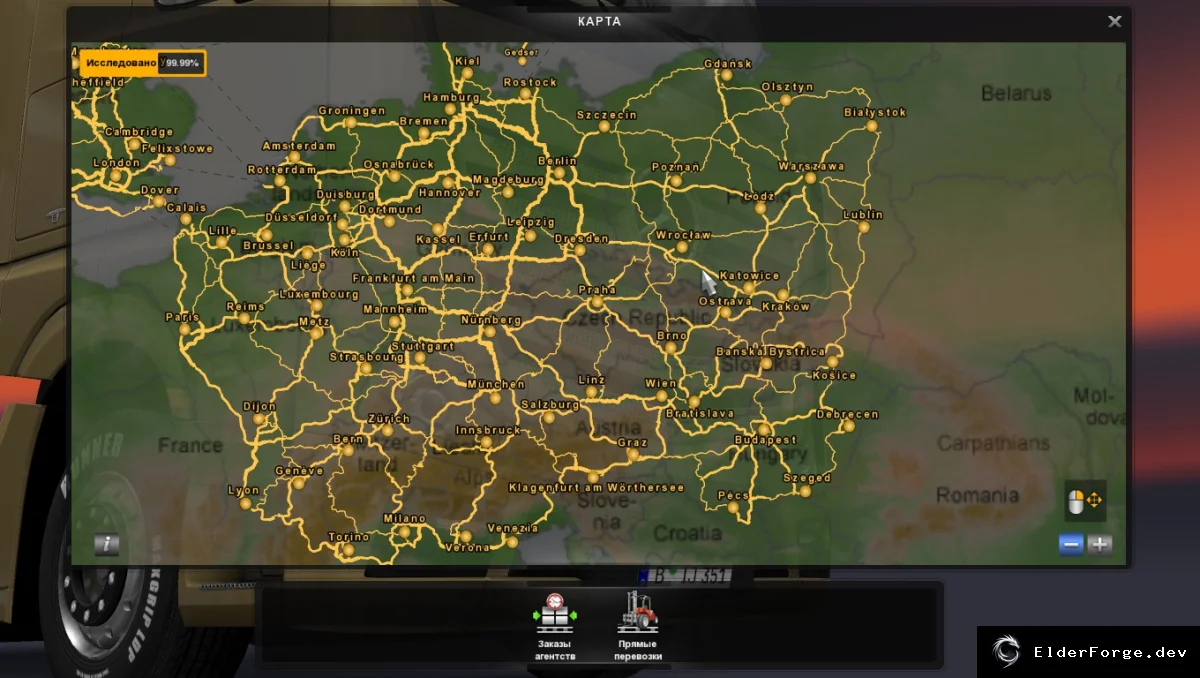Click the Amsterdam city label
This screenshot has width=1200, height=678.
coord(299,145)
